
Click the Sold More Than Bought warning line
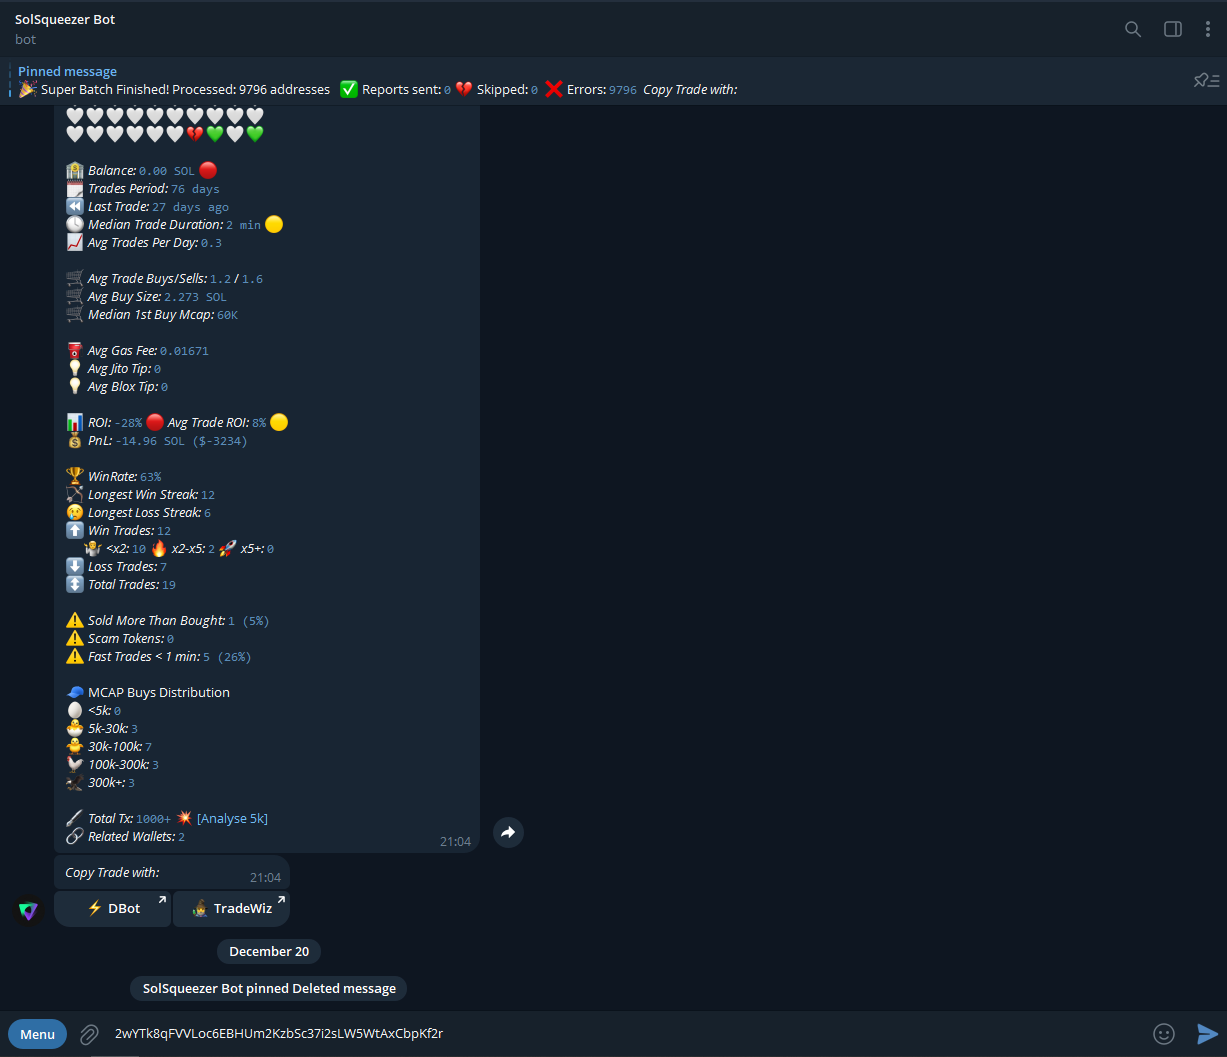[x=167, y=621]
